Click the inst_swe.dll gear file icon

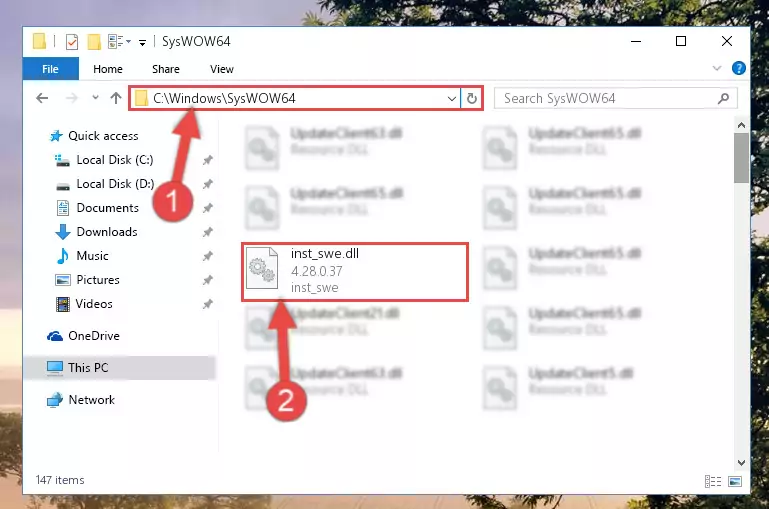click(262, 268)
